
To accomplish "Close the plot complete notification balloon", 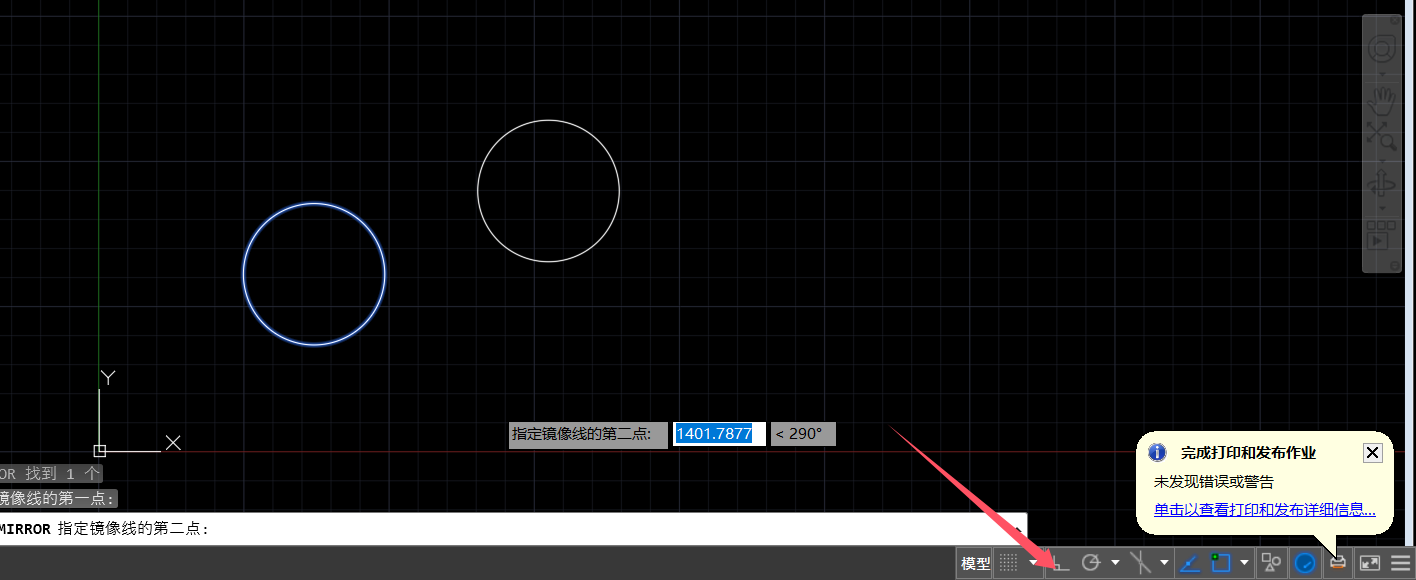I will coord(1373,453).
